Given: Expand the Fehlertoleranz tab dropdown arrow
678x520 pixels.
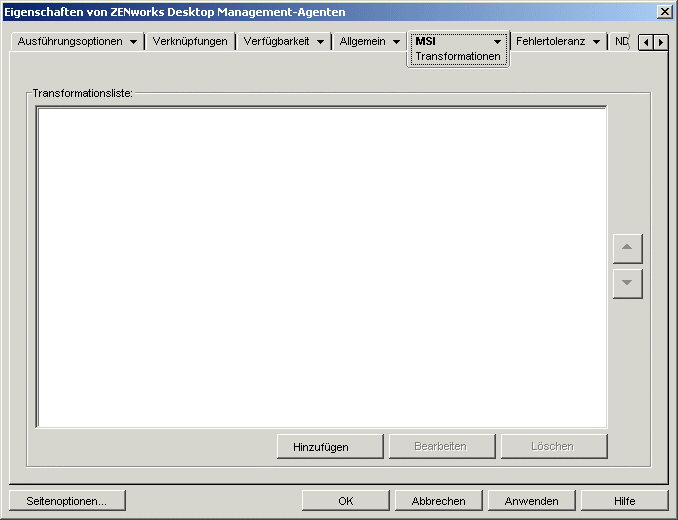Looking at the screenshot, I should pyautogui.click(x=596, y=42).
